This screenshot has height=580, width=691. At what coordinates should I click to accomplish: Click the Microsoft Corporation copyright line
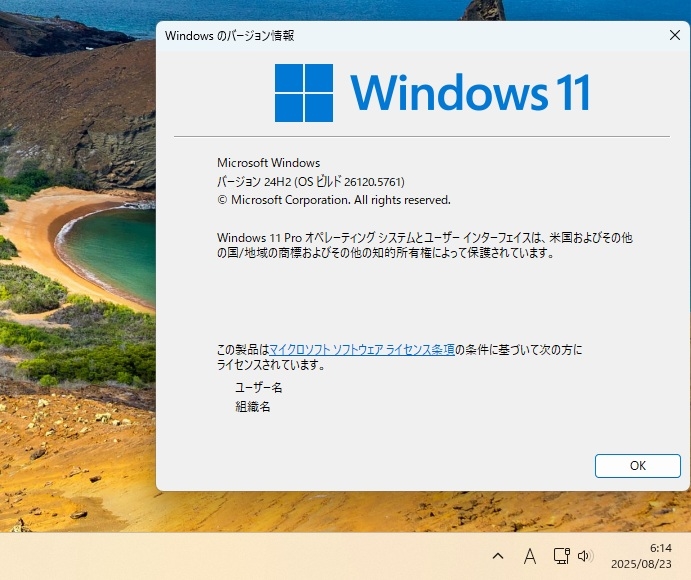(334, 200)
